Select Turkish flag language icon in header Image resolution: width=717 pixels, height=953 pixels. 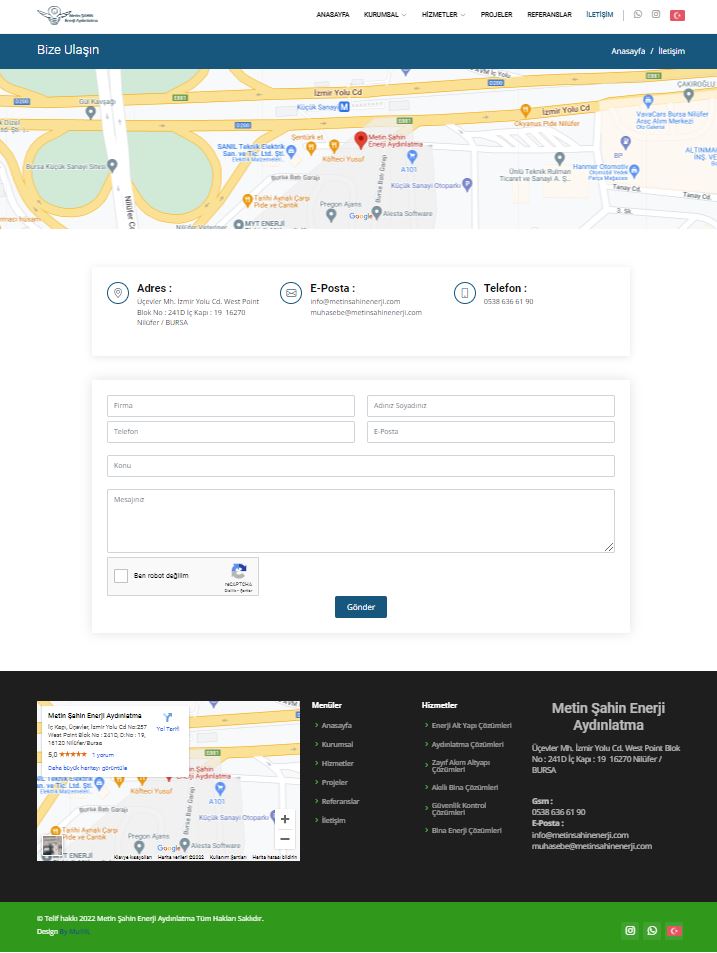click(677, 15)
